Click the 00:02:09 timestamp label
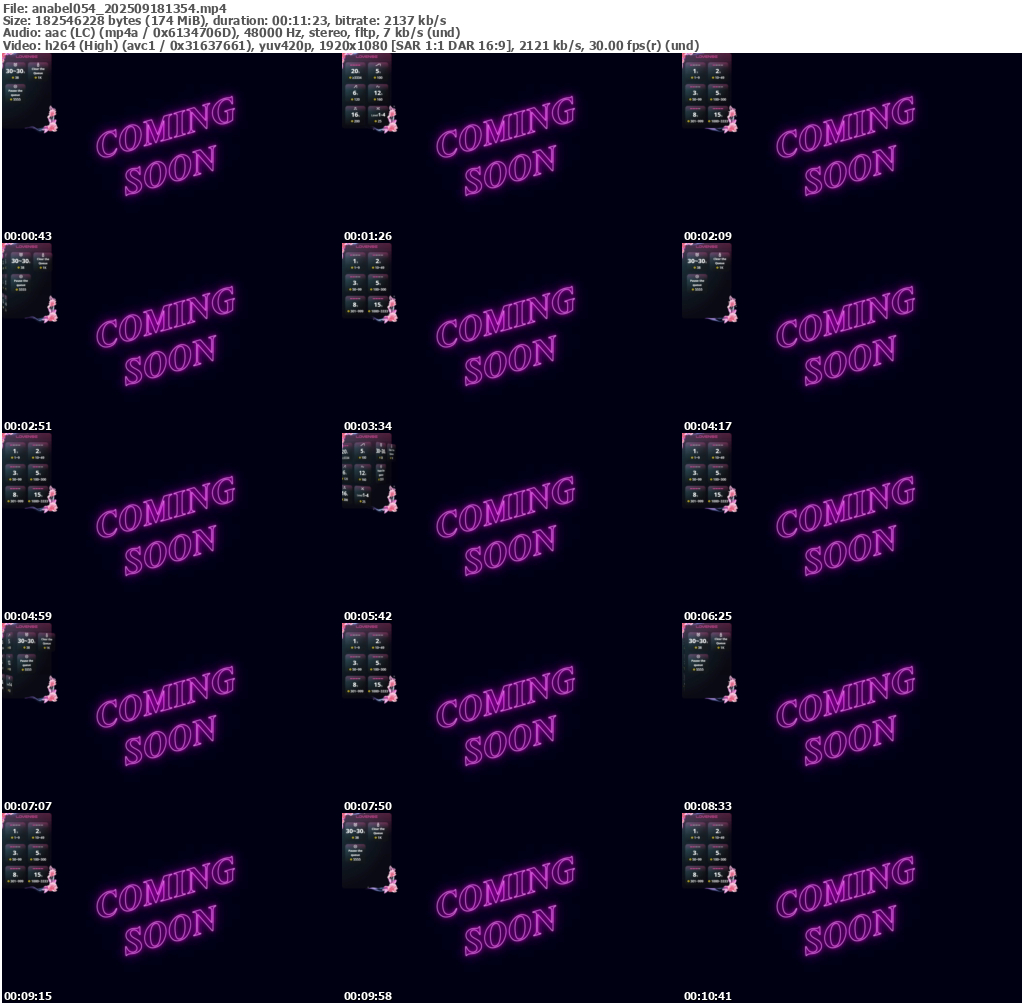This screenshot has height=1003, width=1024. [708, 236]
